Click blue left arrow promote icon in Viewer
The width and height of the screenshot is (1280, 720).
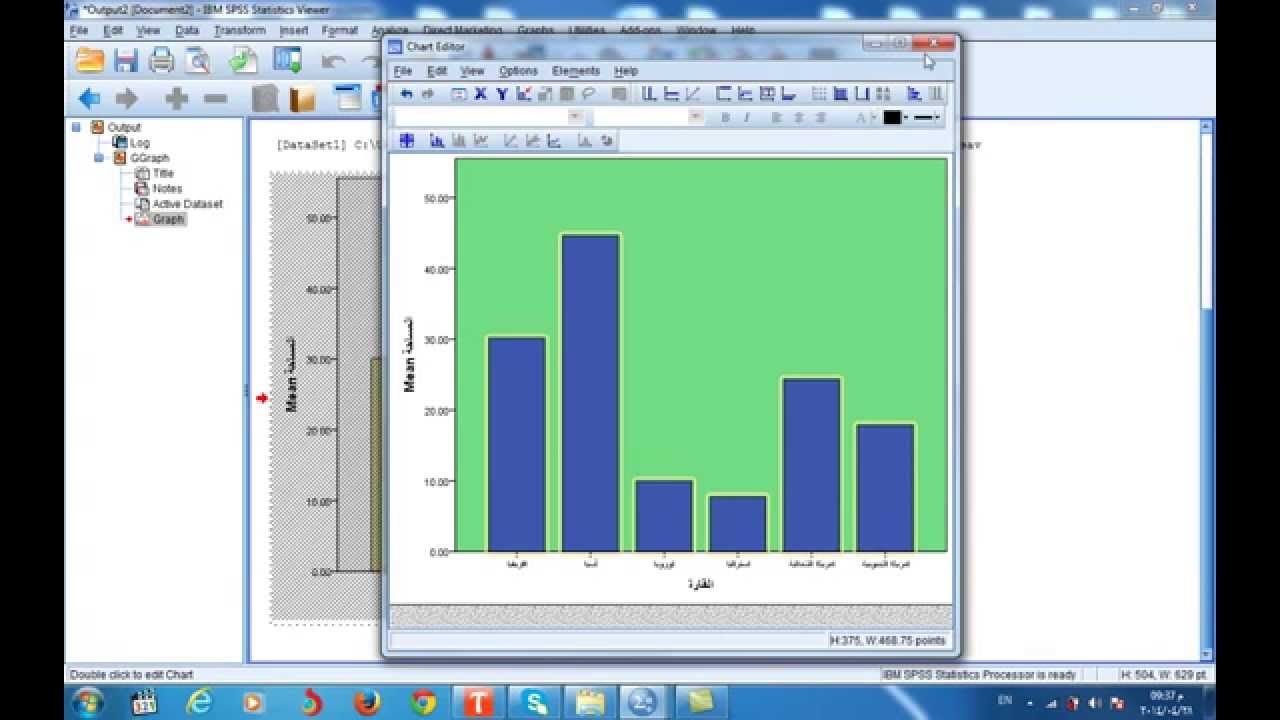[90, 98]
